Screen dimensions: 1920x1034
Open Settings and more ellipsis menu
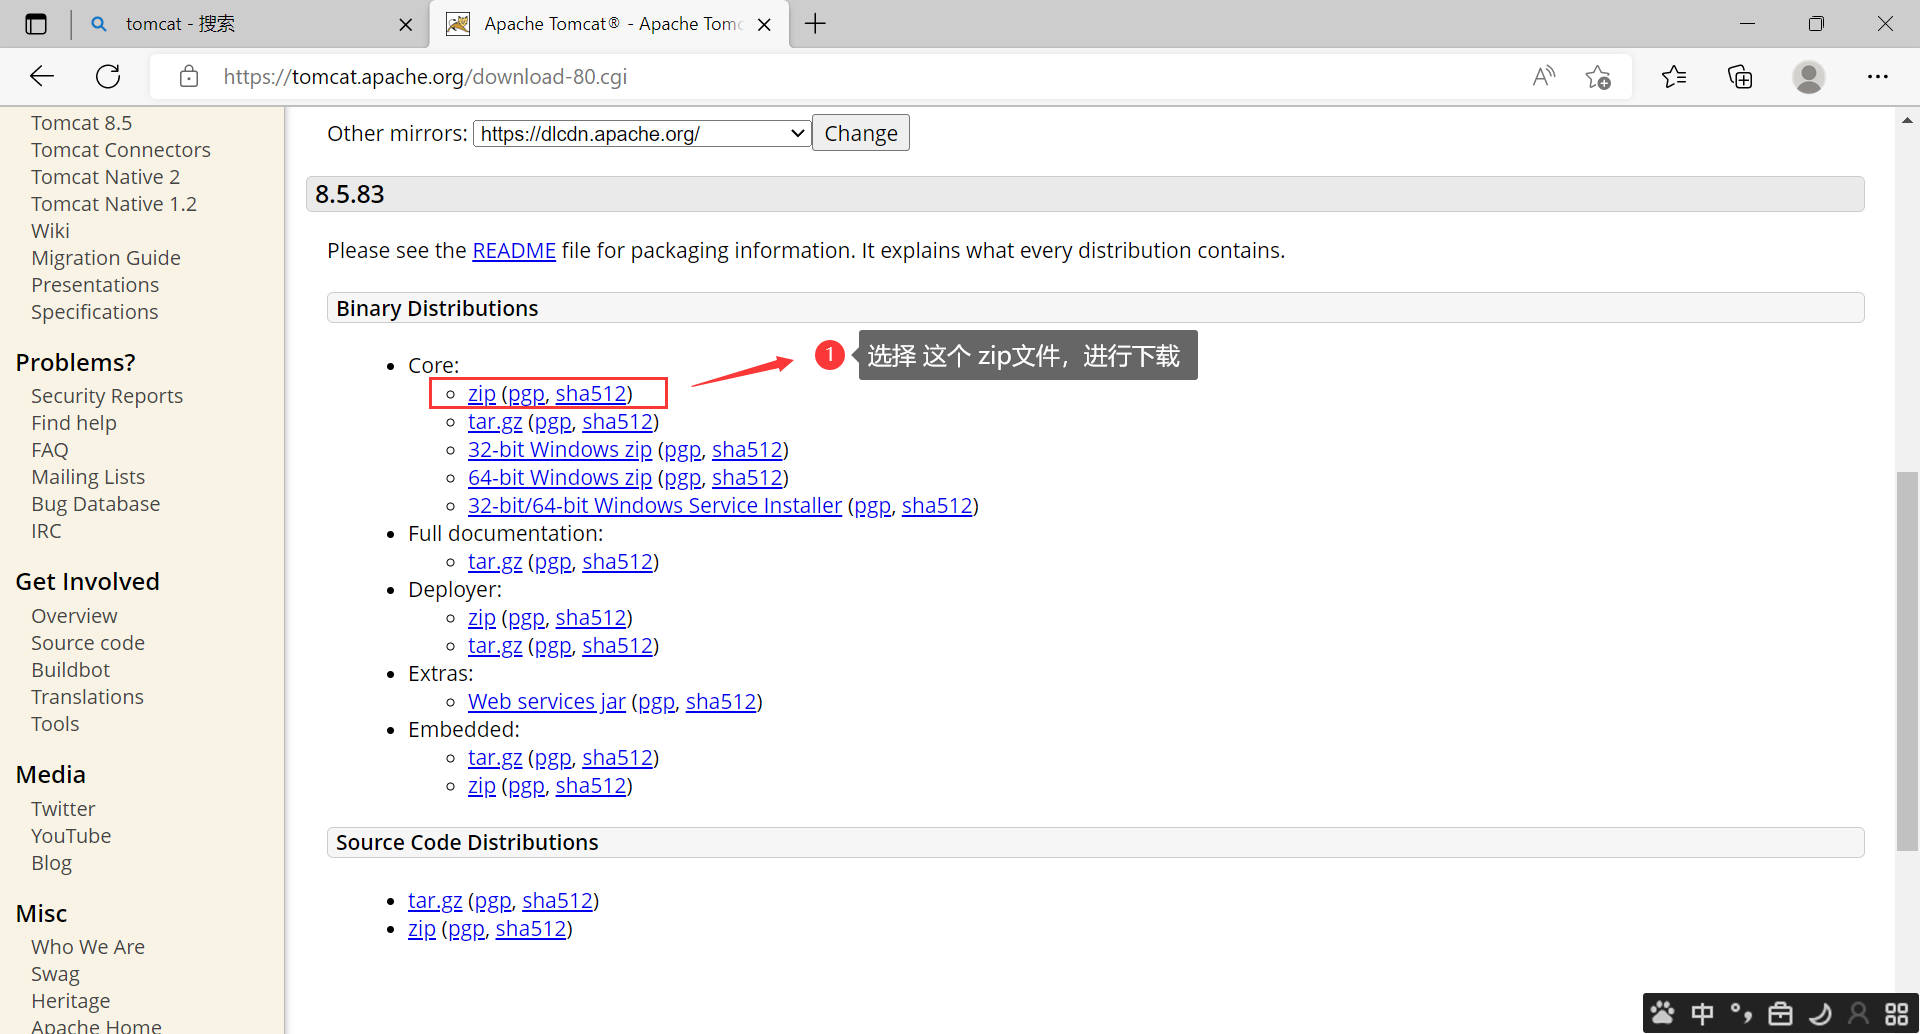point(1878,76)
